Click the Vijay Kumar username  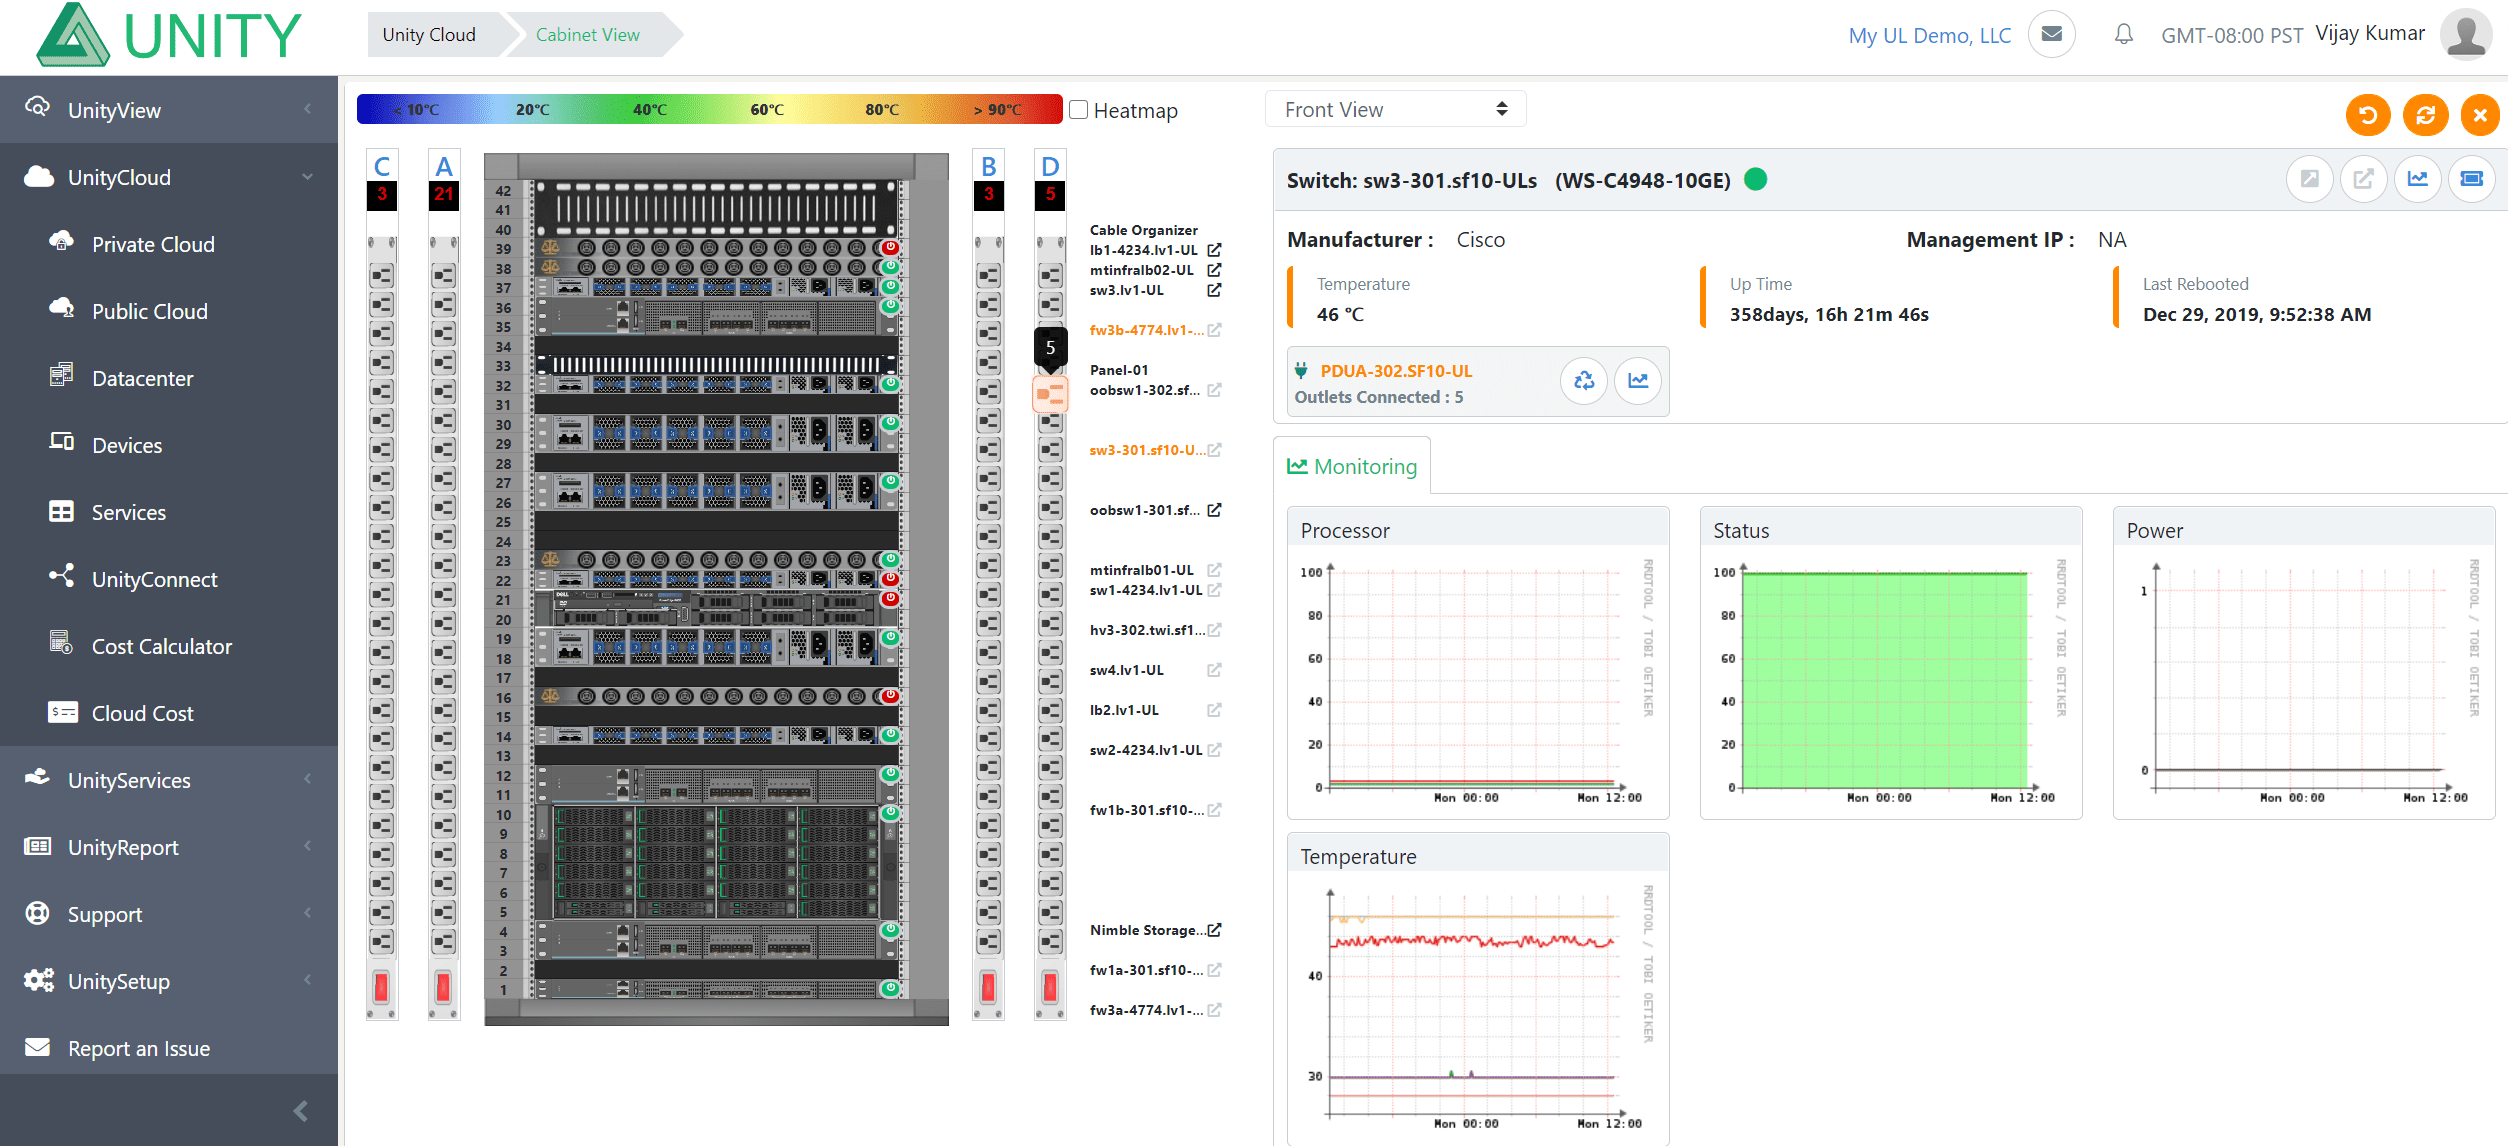coord(2370,34)
